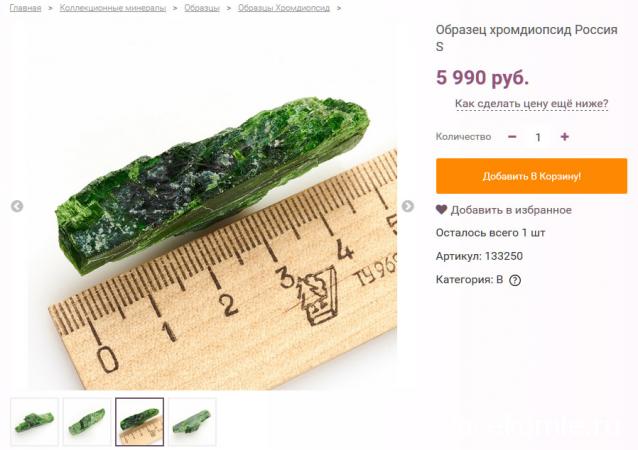Show the next product image with right arrow

[408, 206]
